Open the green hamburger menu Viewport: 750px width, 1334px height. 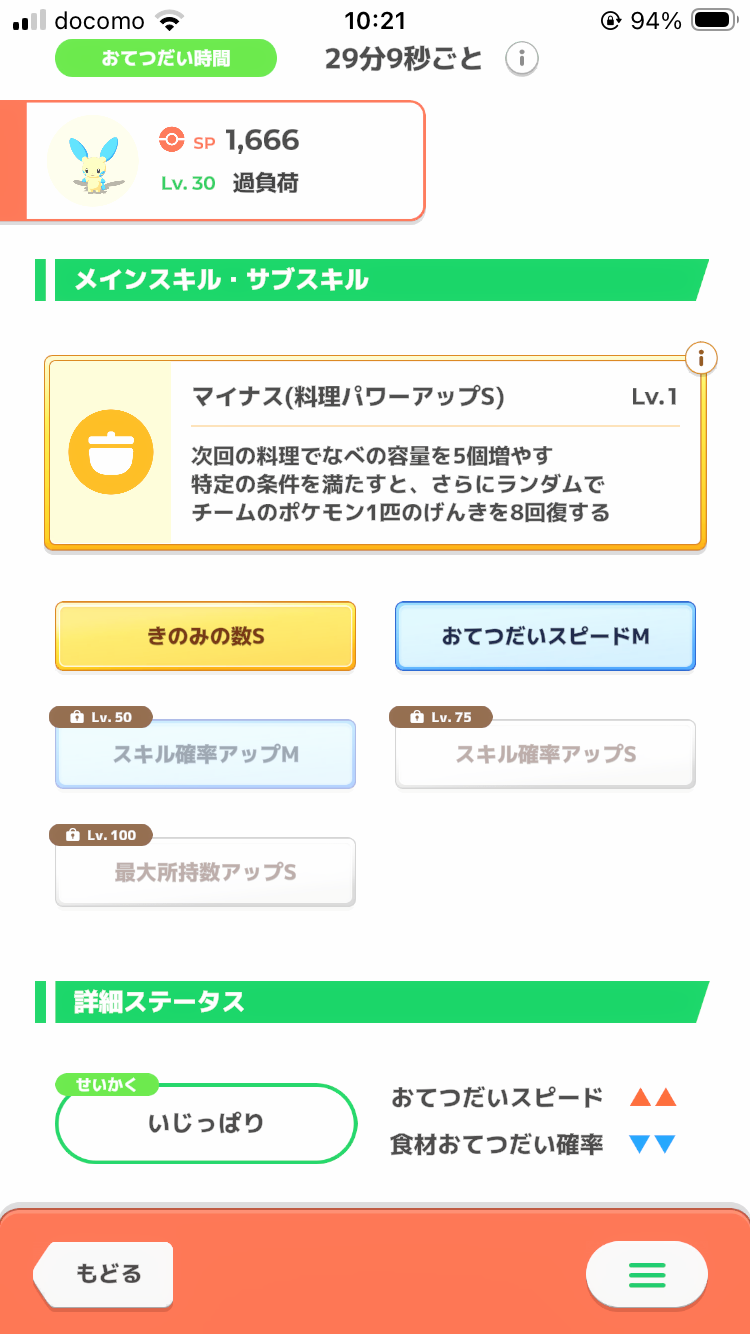point(646,1274)
